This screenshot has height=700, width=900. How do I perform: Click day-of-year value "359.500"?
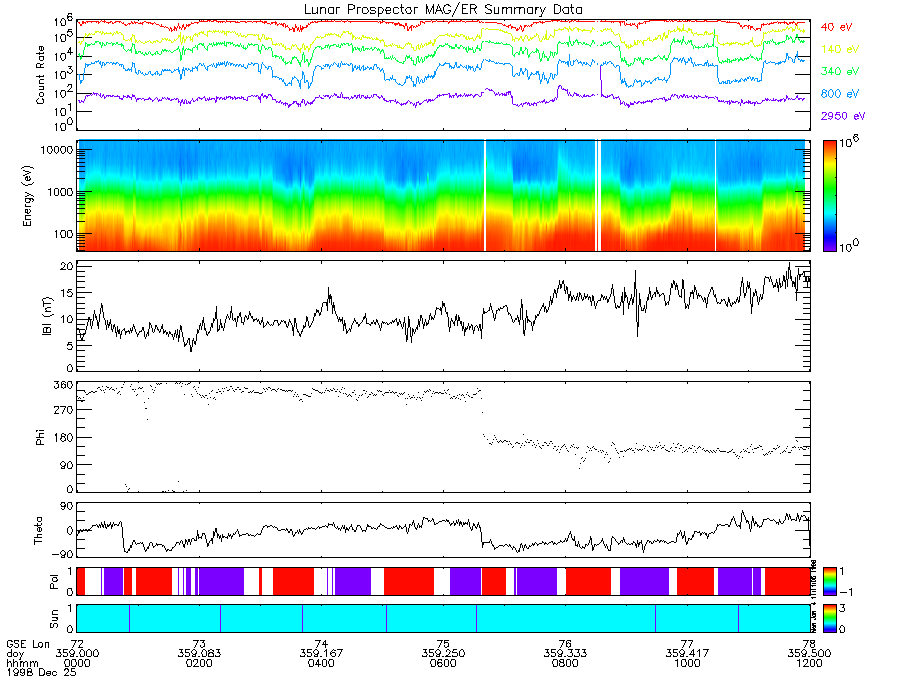coord(809,654)
